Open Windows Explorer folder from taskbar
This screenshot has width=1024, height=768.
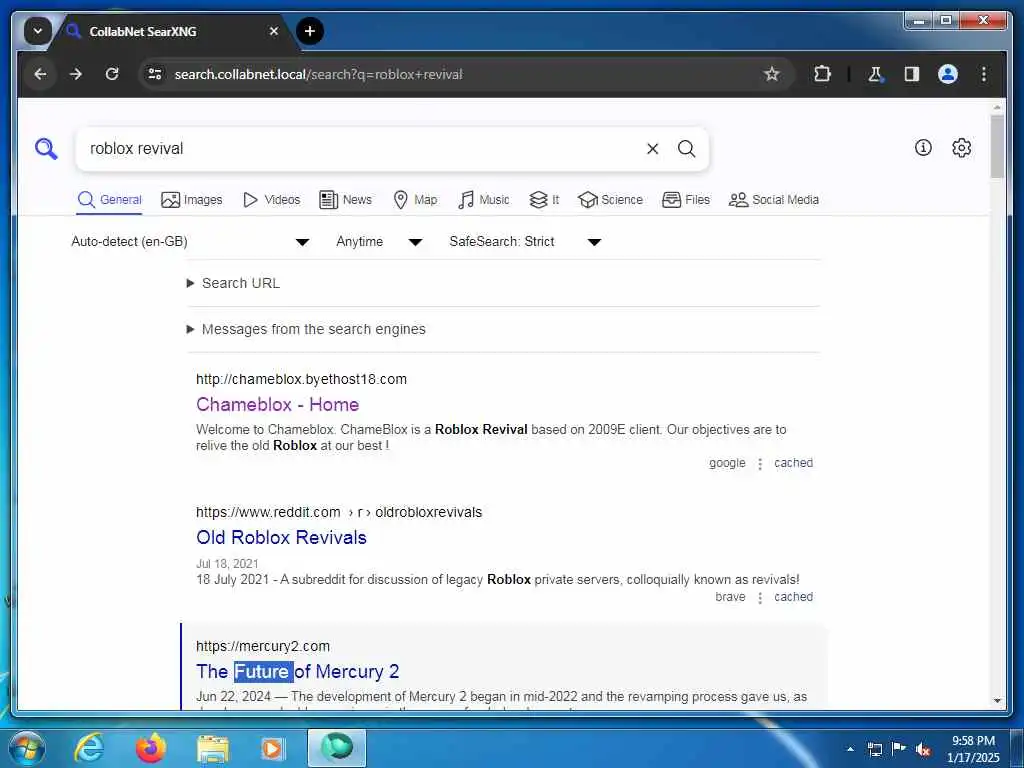(212, 749)
